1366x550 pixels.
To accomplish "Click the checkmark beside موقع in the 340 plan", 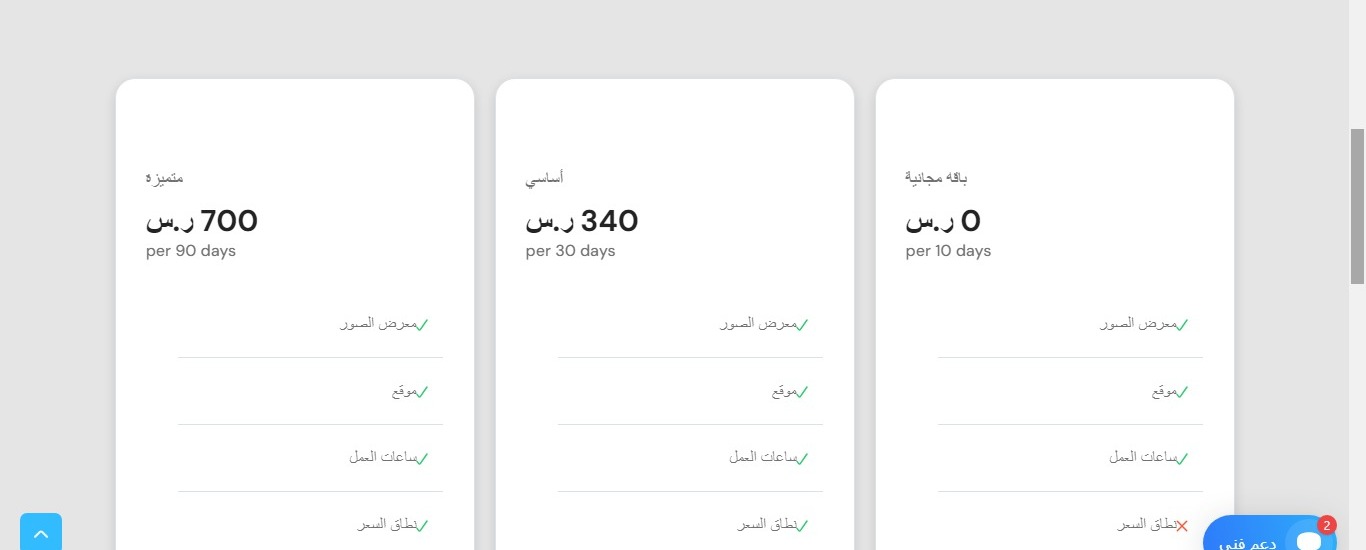I will coord(802,392).
